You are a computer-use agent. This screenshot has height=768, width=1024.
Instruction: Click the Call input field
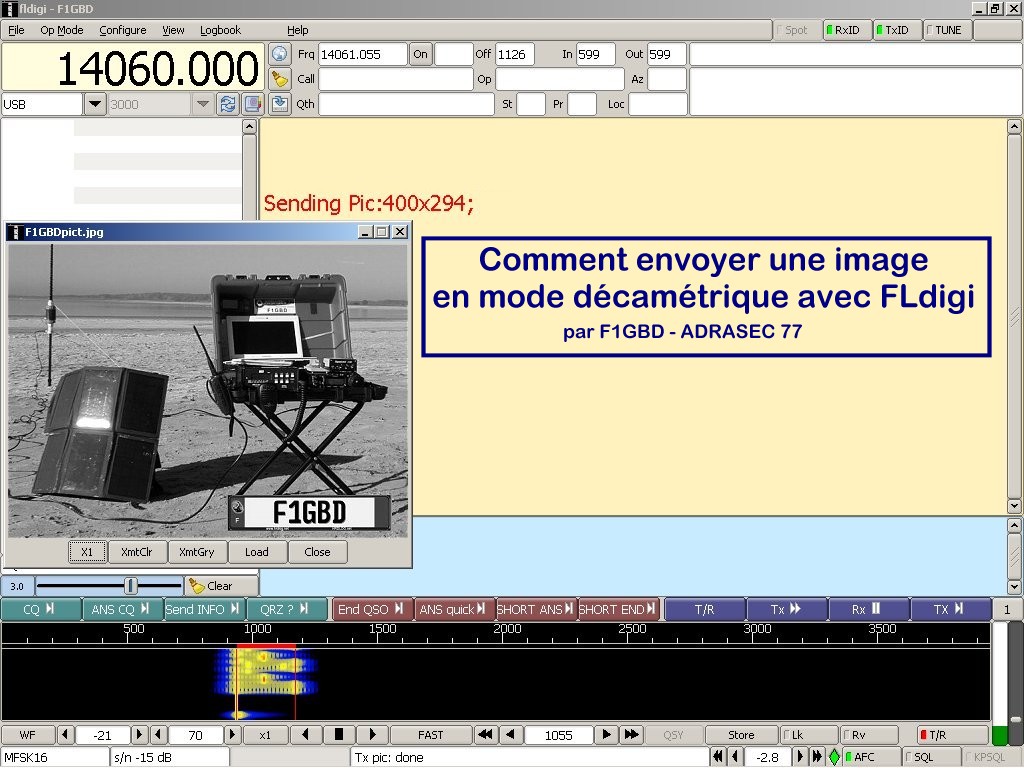point(395,79)
